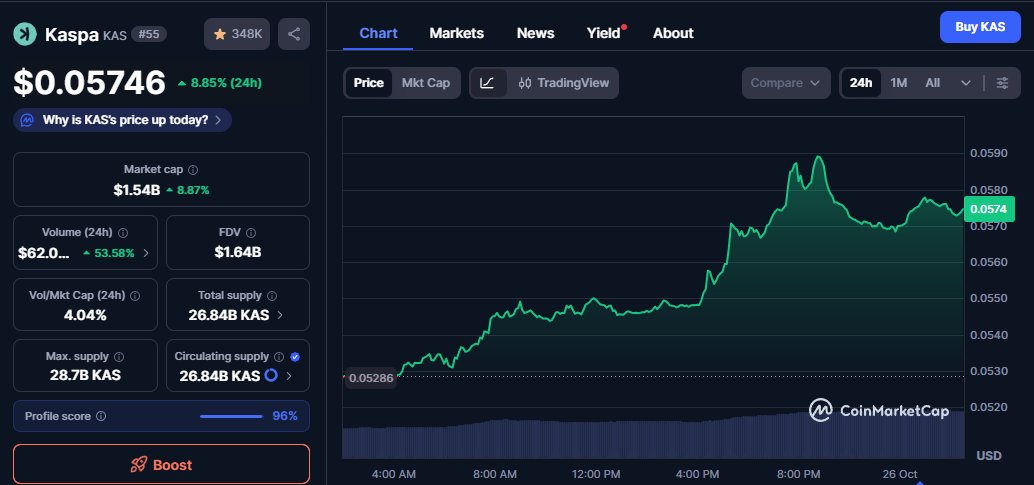
Task: Click the #55 rank badge
Action: click(148, 34)
